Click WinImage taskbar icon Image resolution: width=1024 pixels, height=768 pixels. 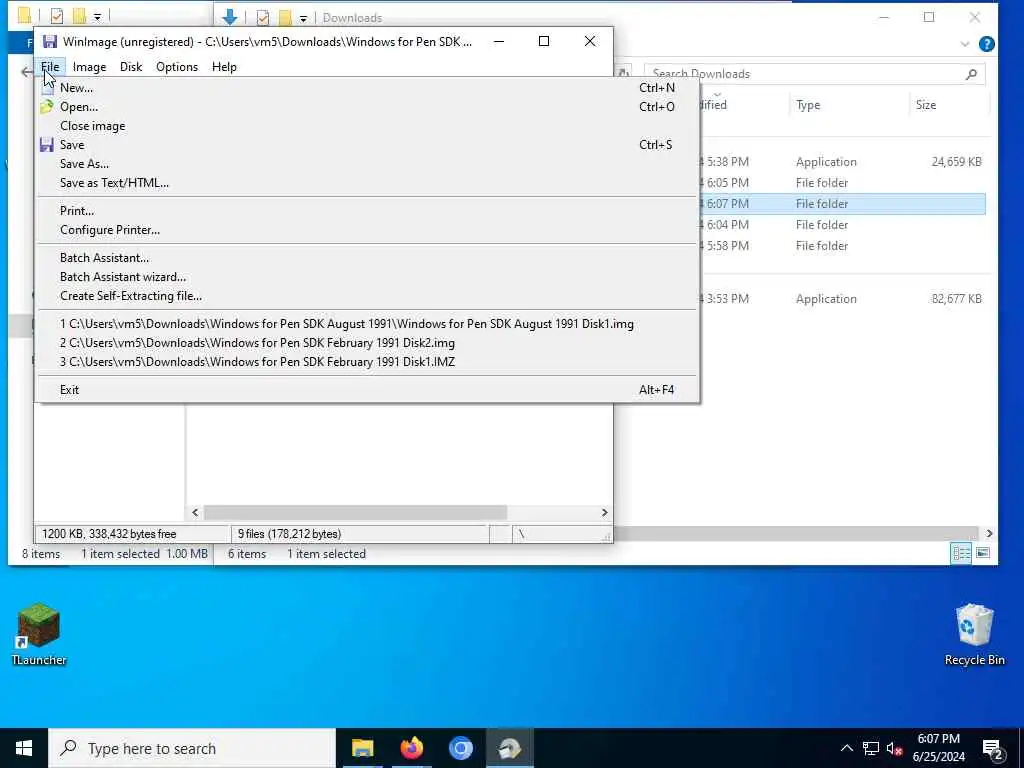tap(509, 748)
